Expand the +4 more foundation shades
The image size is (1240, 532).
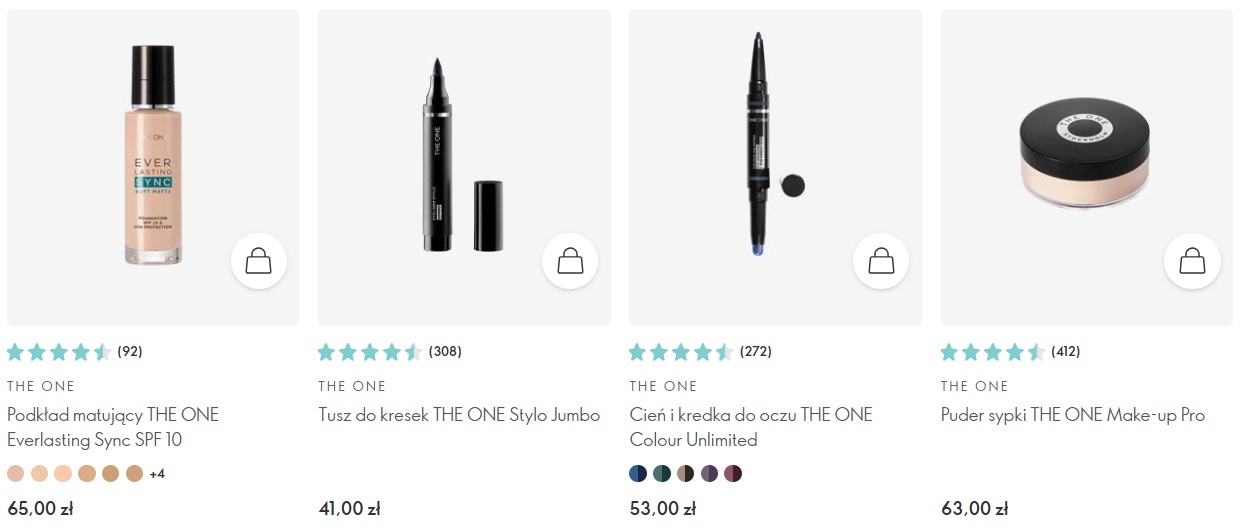pos(157,473)
